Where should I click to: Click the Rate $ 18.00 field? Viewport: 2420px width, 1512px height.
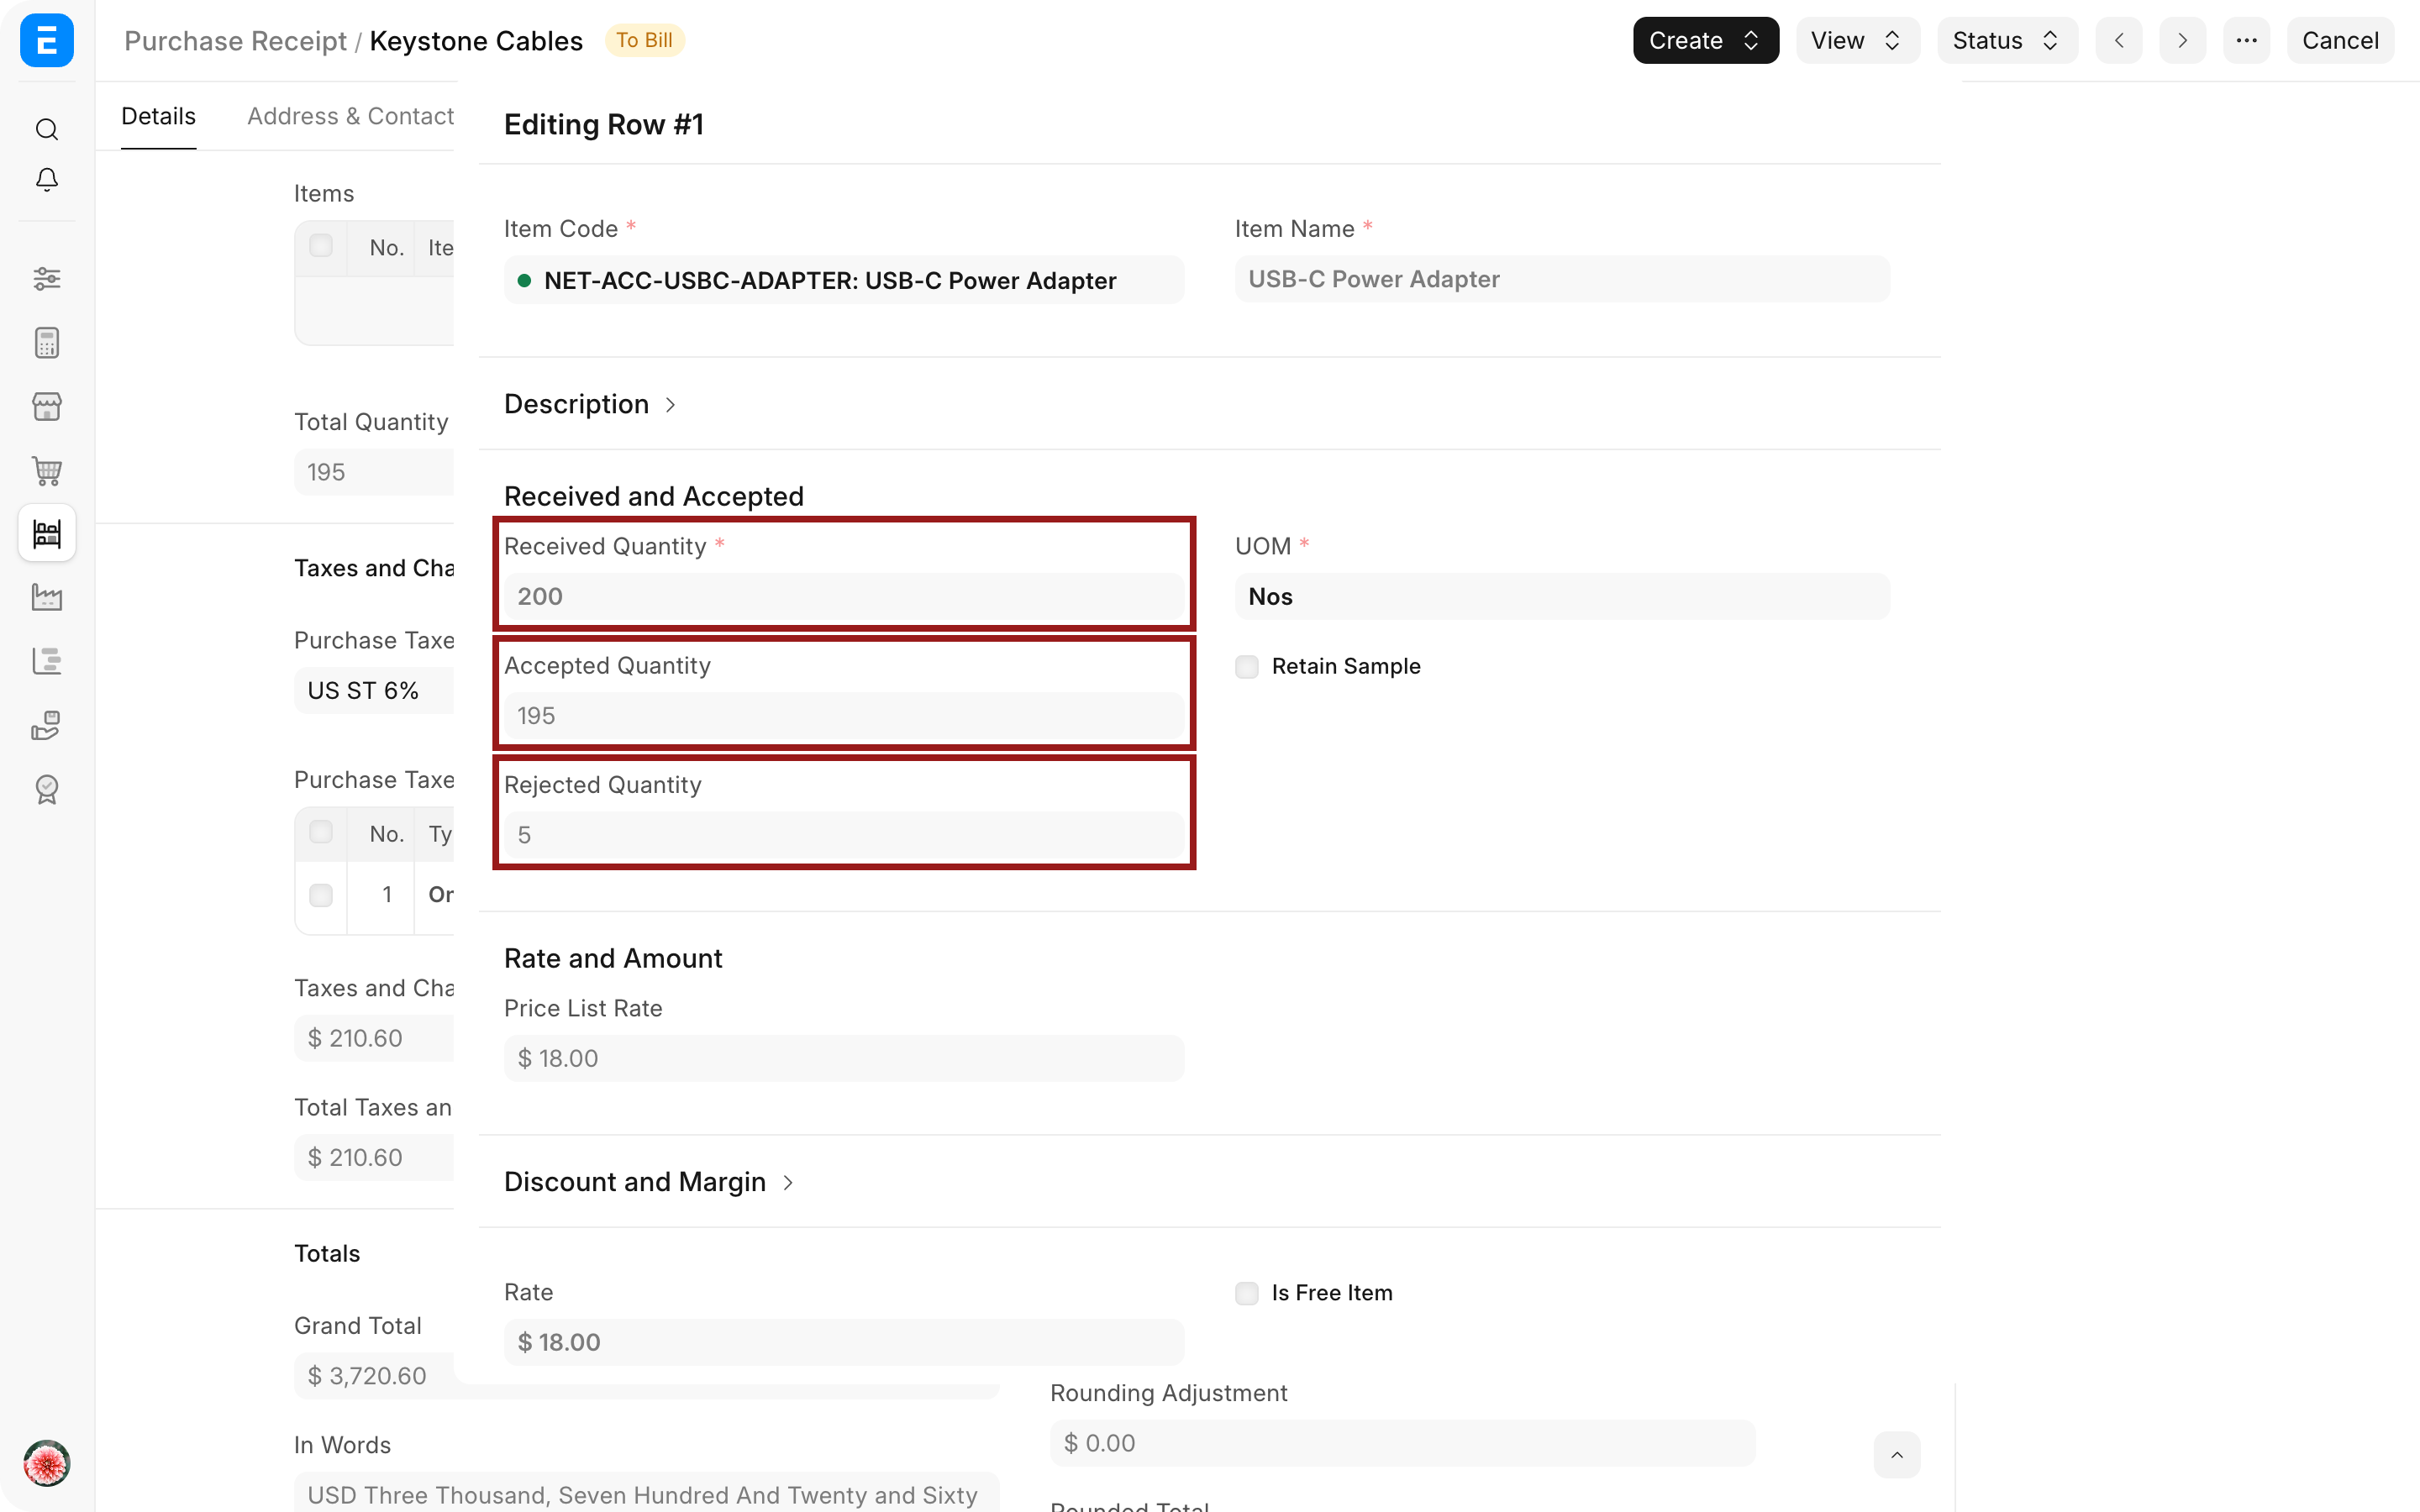coord(844,1342)
